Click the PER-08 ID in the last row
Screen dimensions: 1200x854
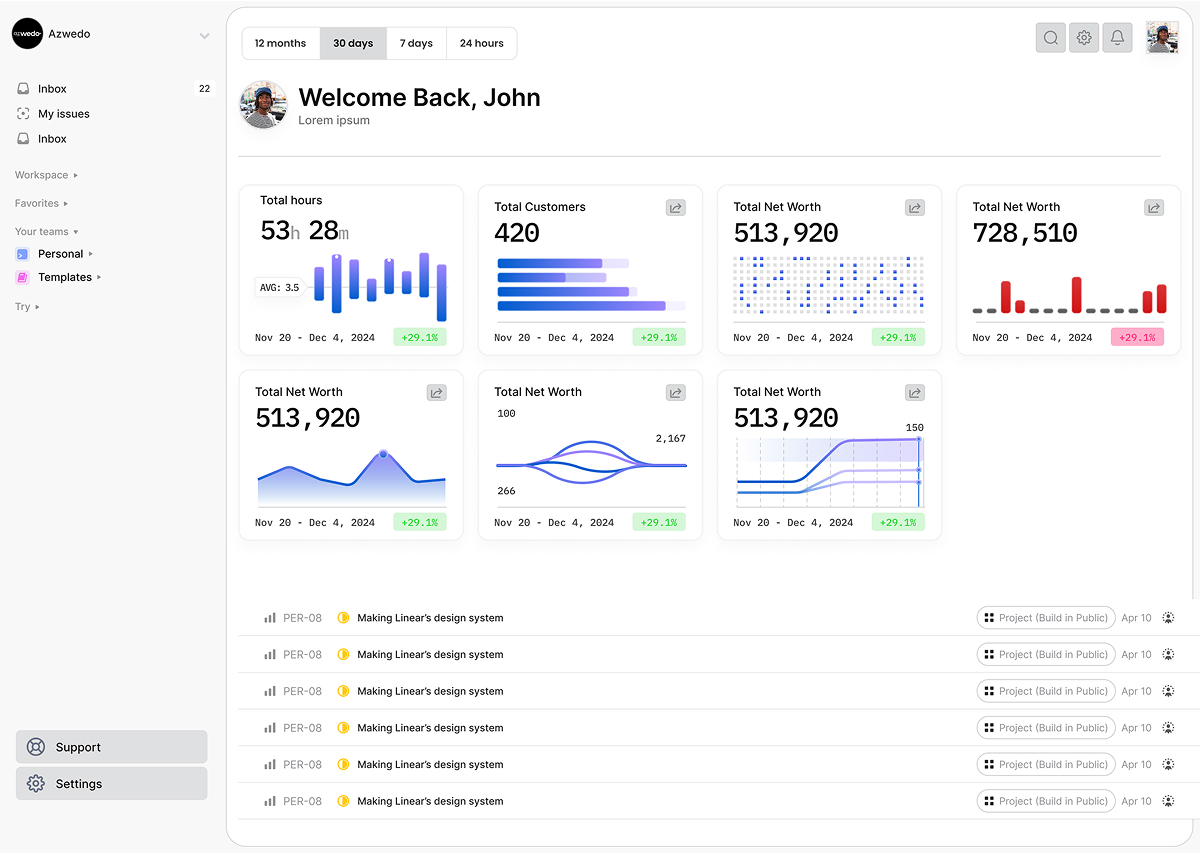click(302, 801)
